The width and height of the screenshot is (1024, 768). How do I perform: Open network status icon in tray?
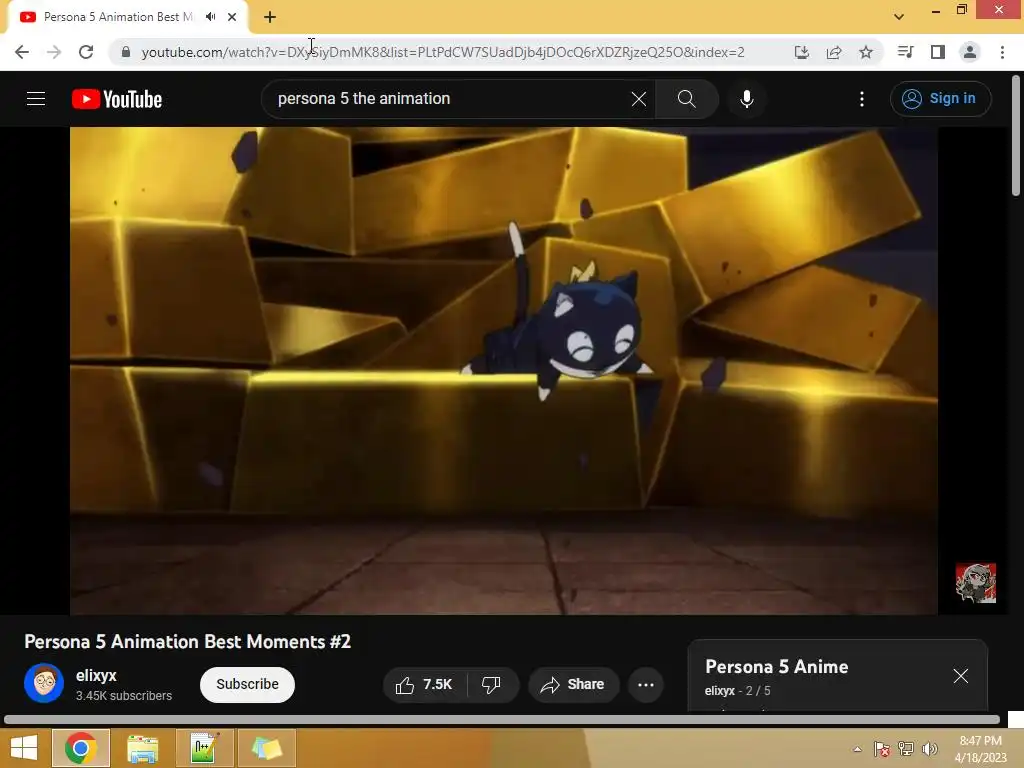pyautogui.click(x=906, y=749)
